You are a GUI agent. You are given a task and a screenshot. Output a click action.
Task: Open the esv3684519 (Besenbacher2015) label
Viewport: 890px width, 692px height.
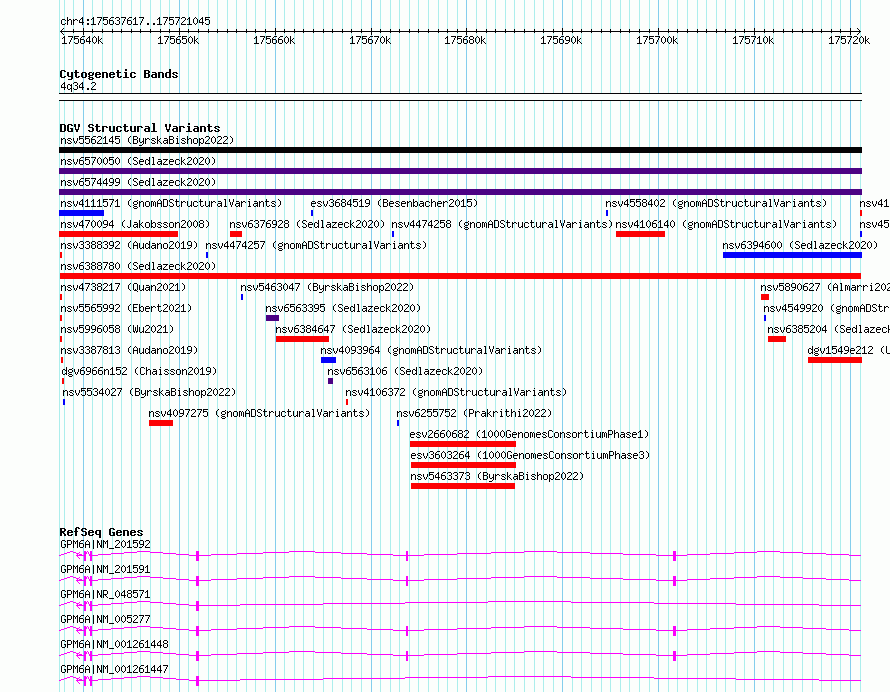click(x=394, y=203)
